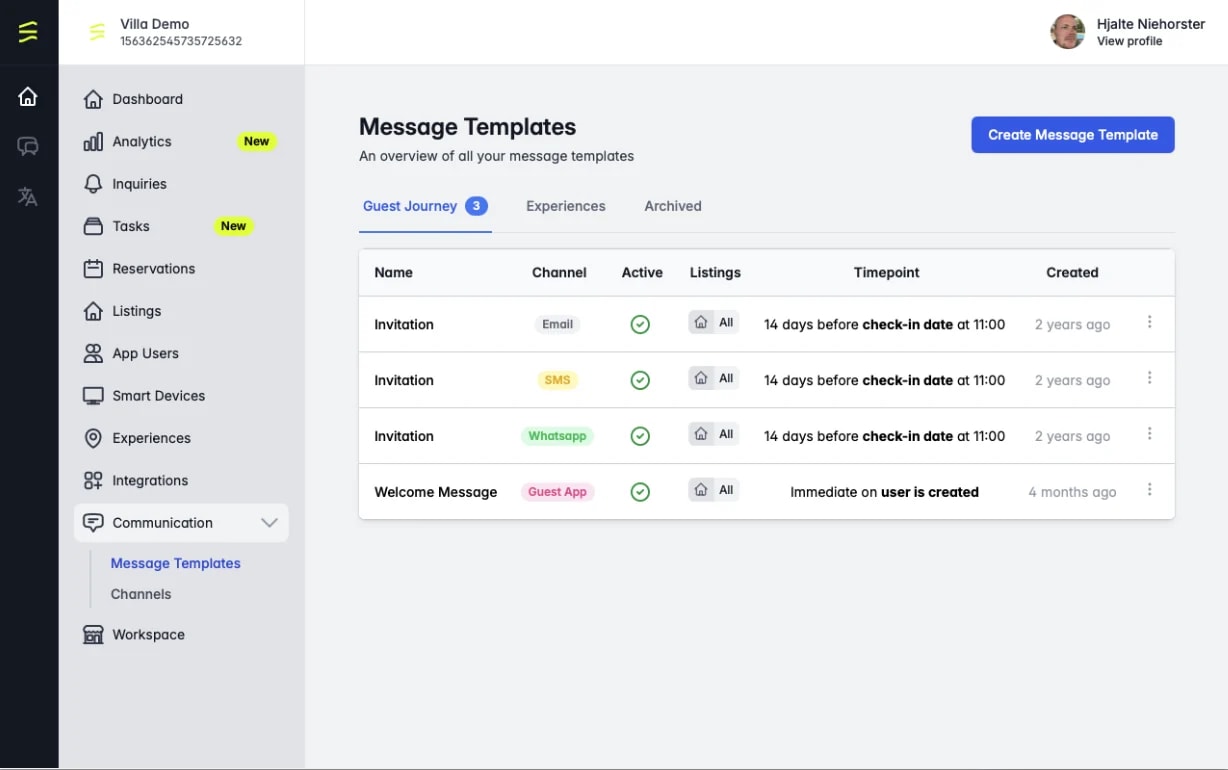Click the SMS channel badge
Screen dimensions: 1228x770
pos(558,380)
